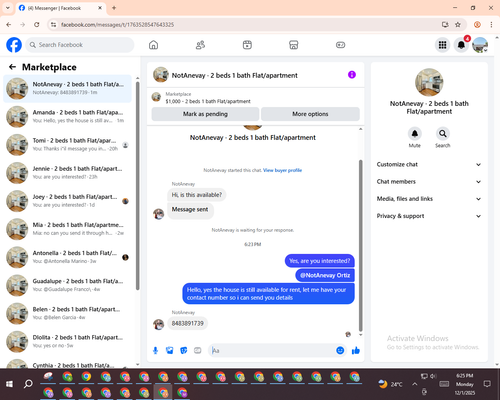Open the Facebook logo home link
This screenshot has width=500, height=400.
tap(14, 45)
